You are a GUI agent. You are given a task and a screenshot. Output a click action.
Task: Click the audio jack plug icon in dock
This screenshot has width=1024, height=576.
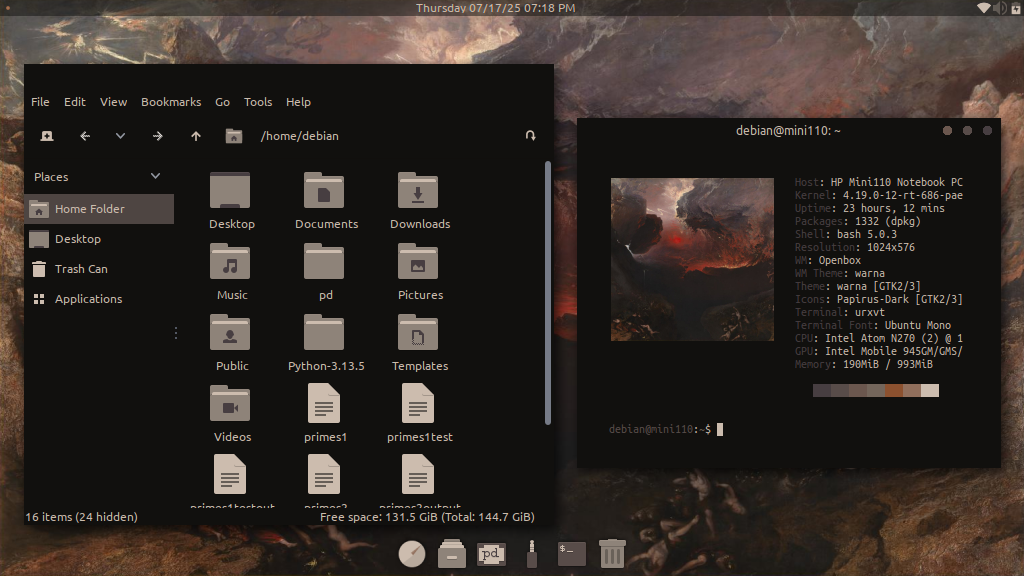click(532, 554)
